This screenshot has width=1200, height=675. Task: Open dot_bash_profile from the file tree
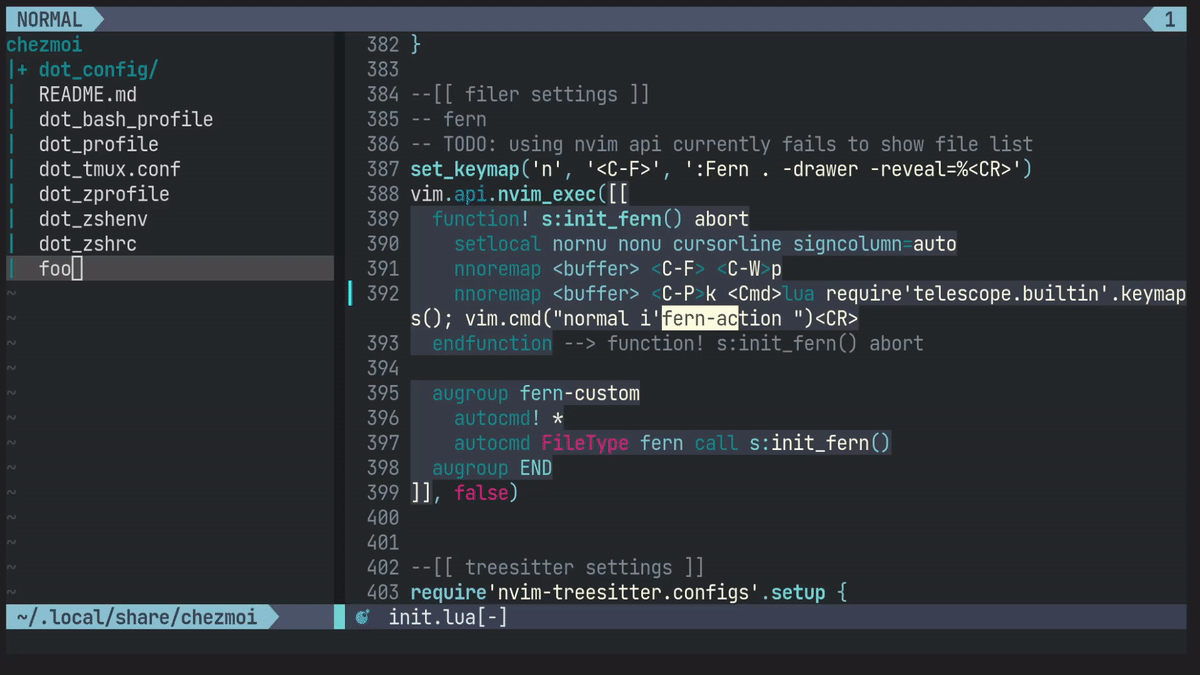click(125, 120)
